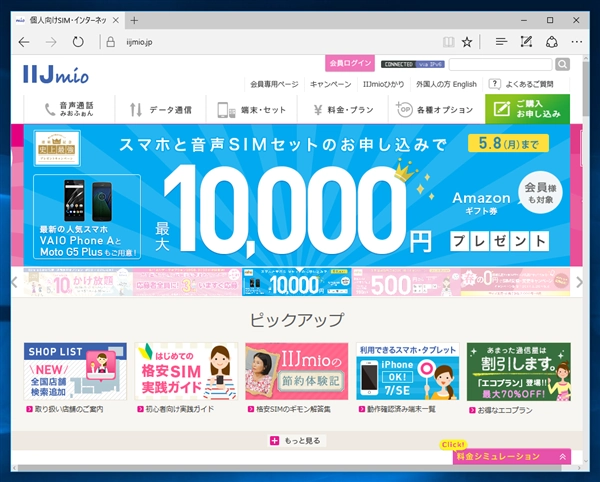Screen dimensions: 600x482
Task: Open 外国人の方 English link
Action: (x=446, y=84)
